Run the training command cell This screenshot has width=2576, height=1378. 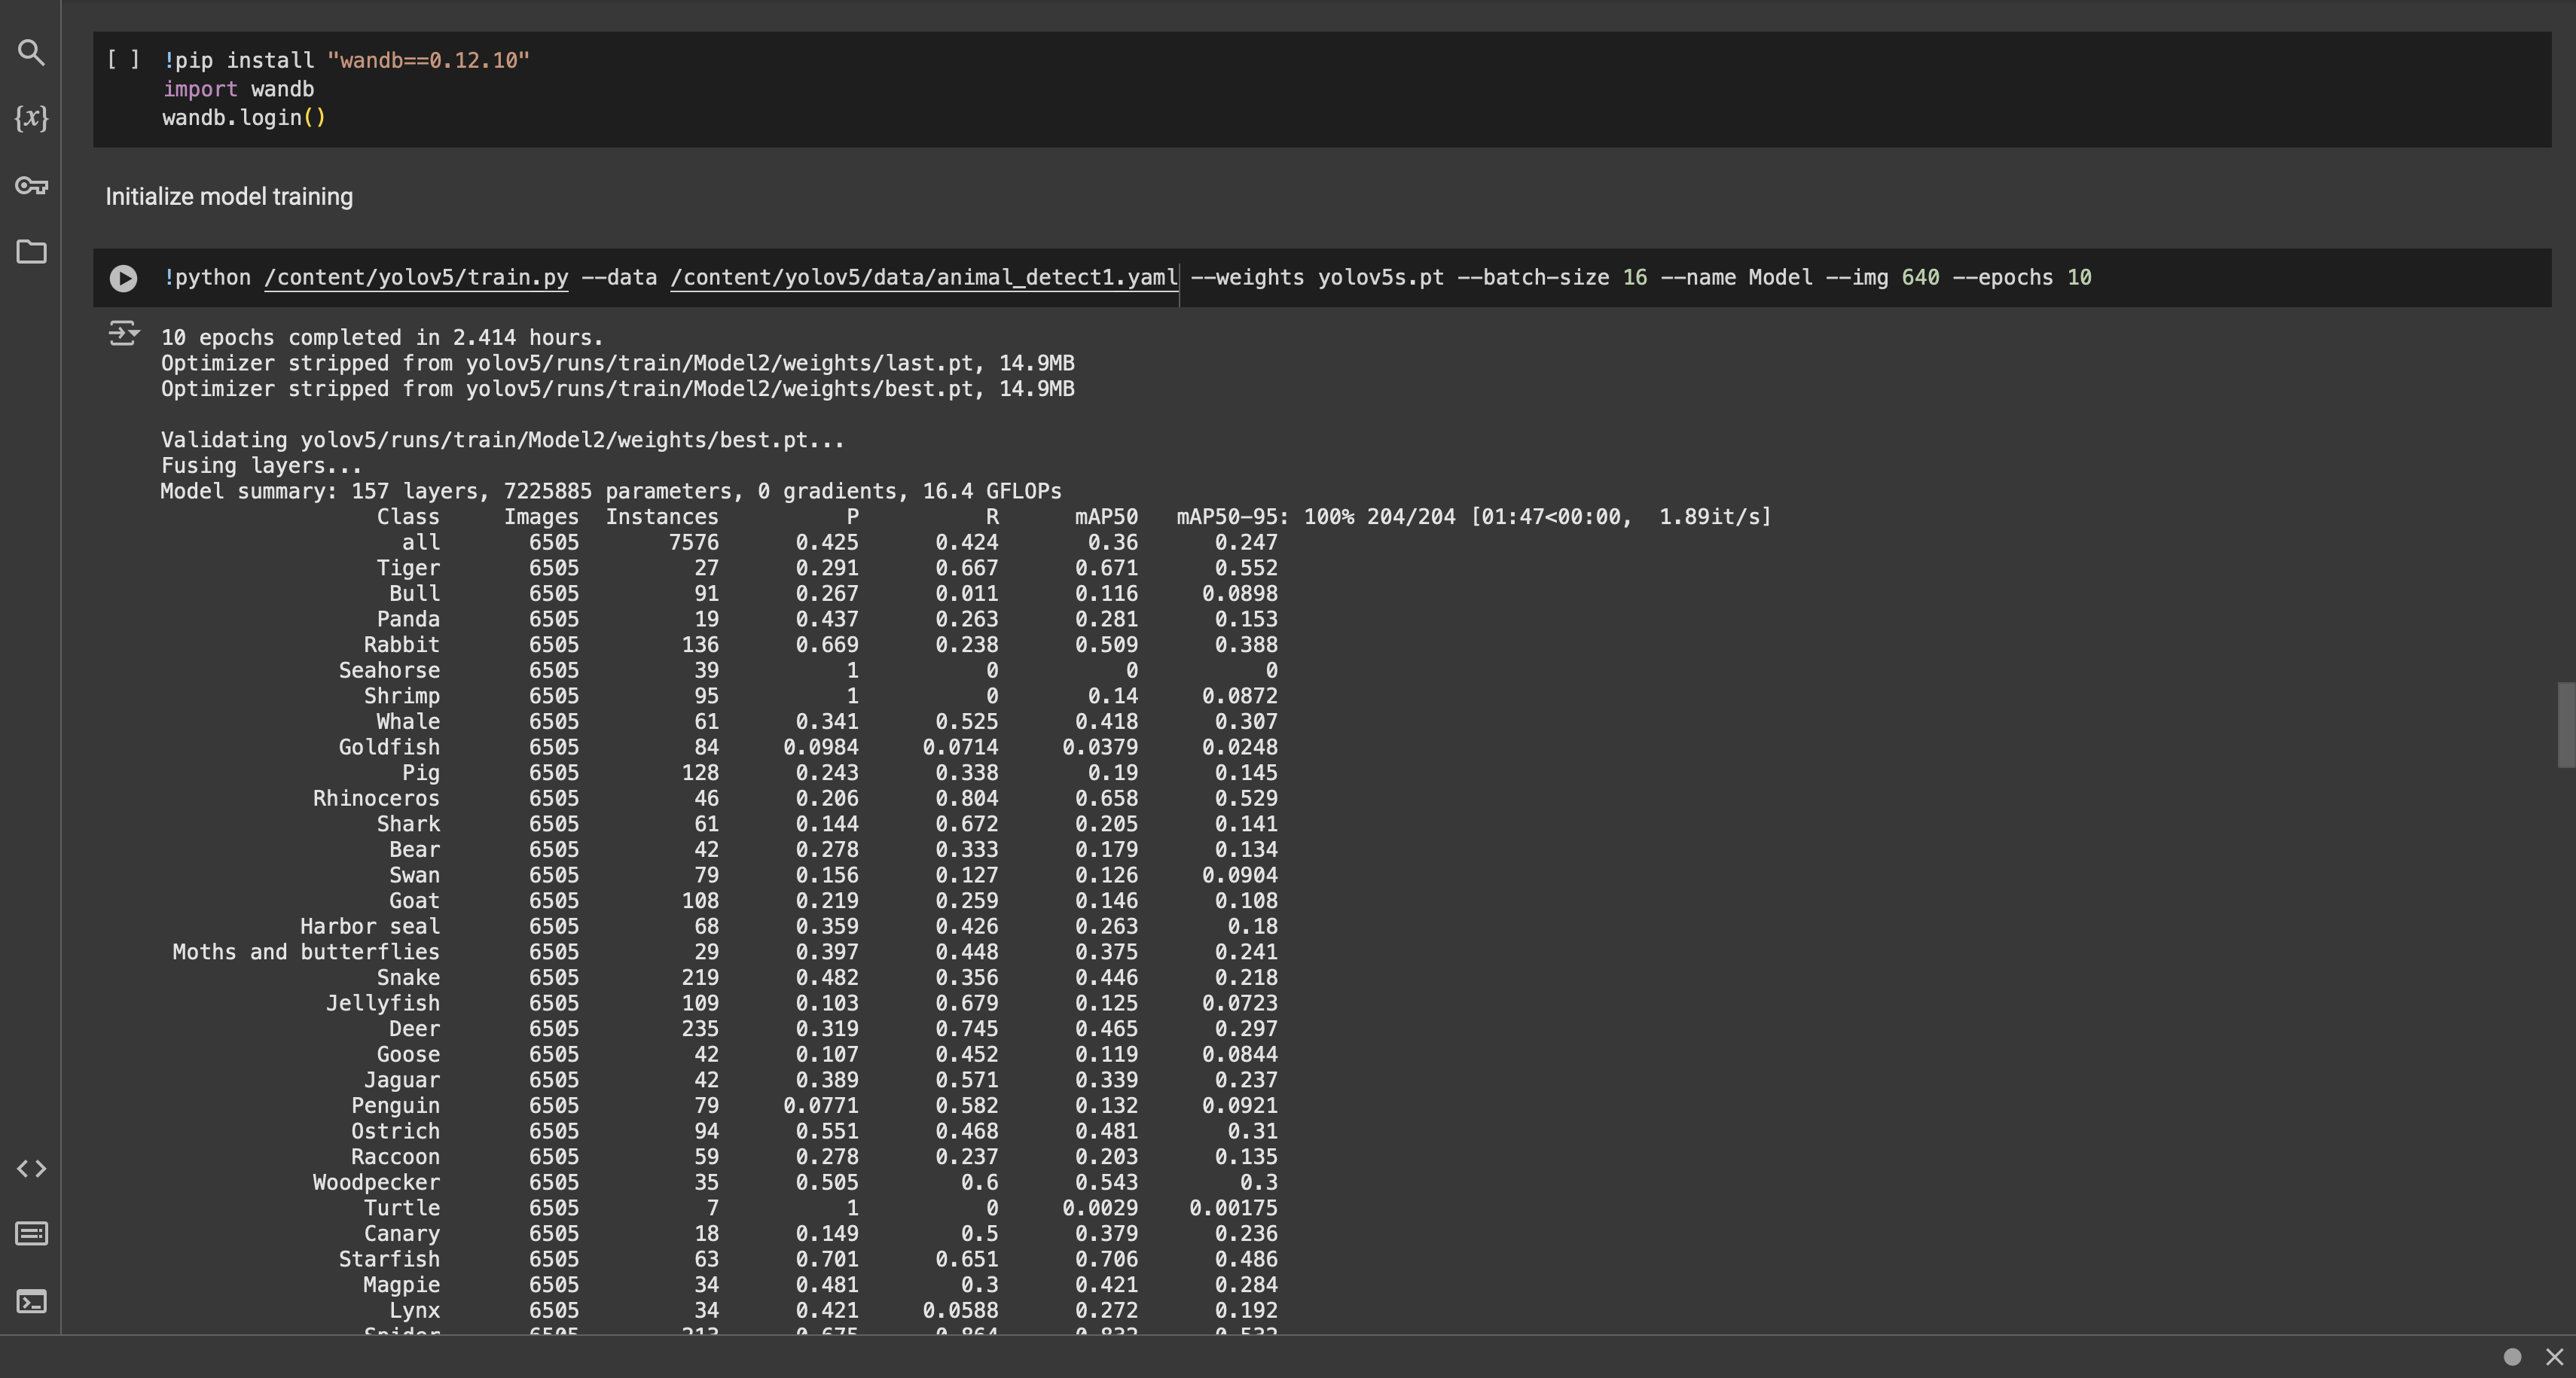123,278
